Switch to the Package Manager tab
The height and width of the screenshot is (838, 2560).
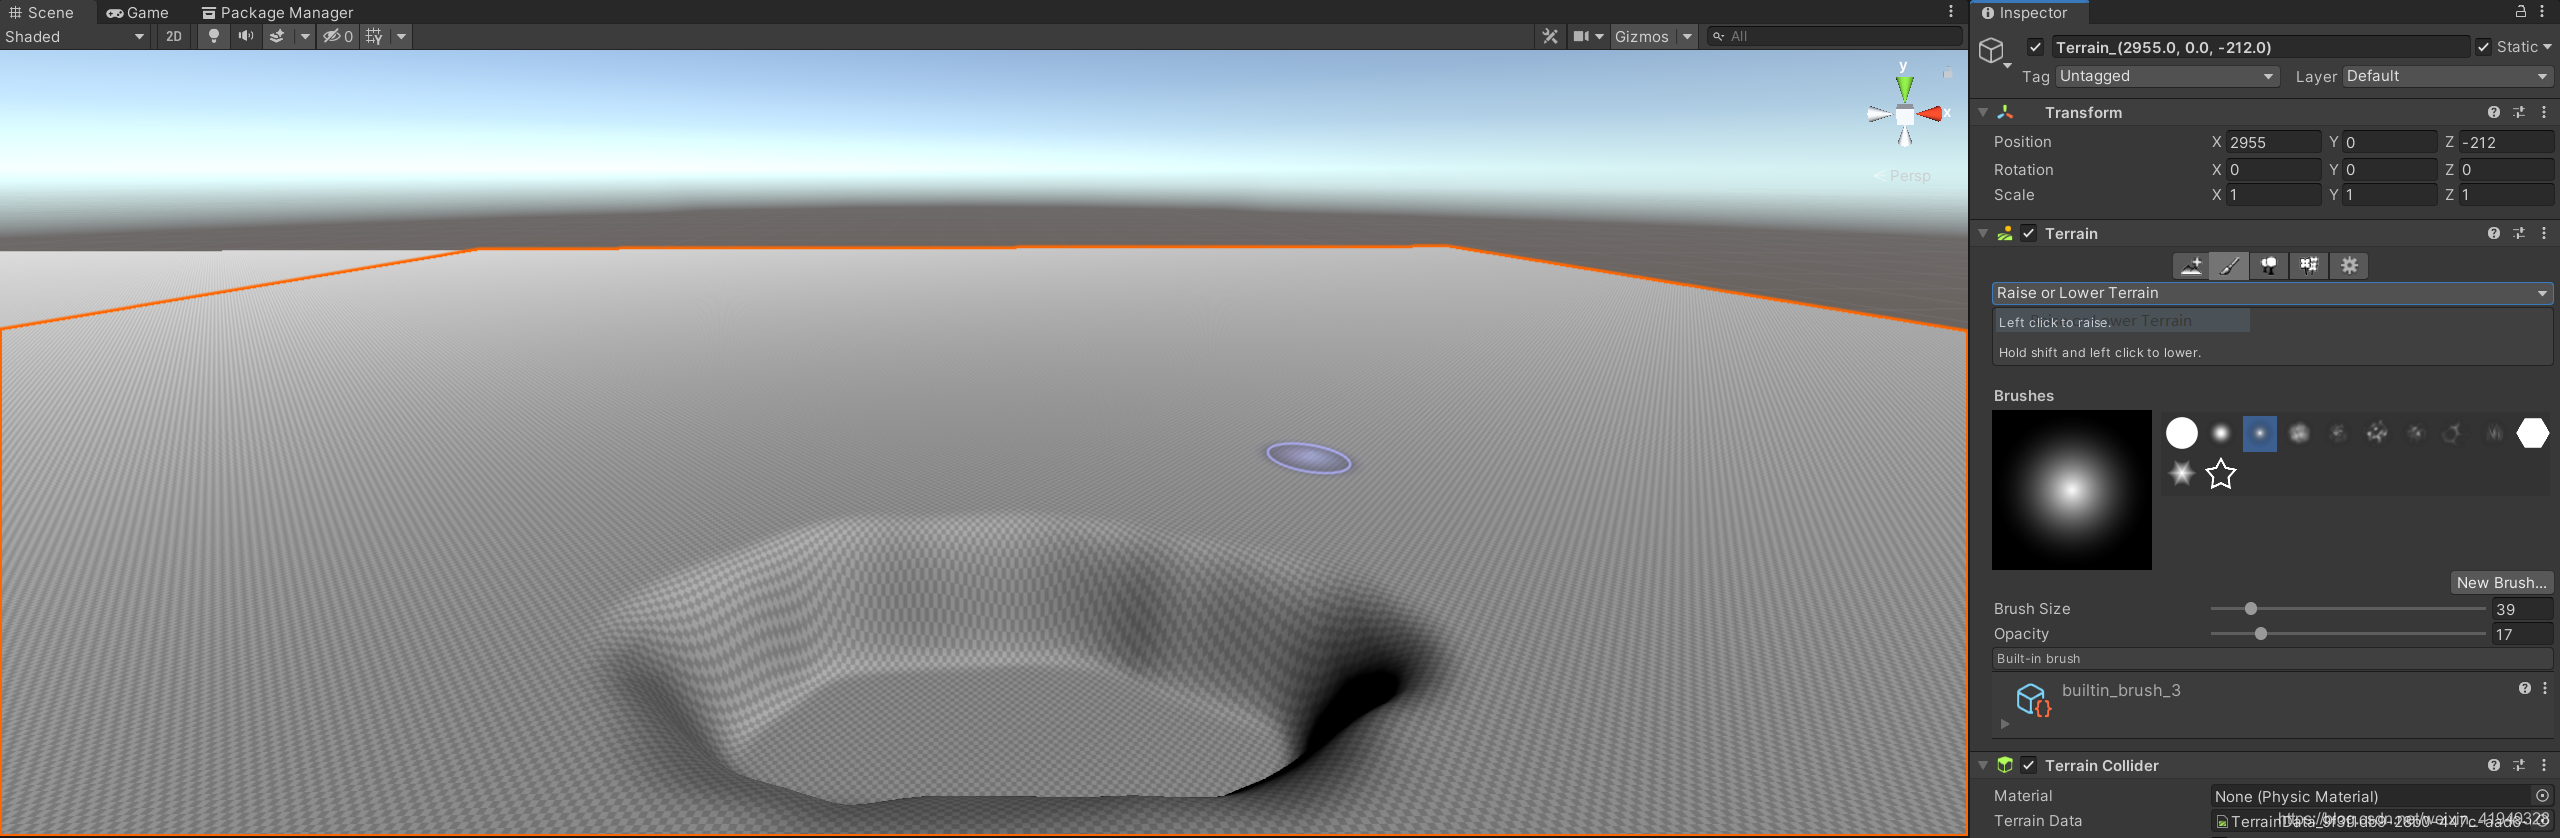(x=278, y=12)
